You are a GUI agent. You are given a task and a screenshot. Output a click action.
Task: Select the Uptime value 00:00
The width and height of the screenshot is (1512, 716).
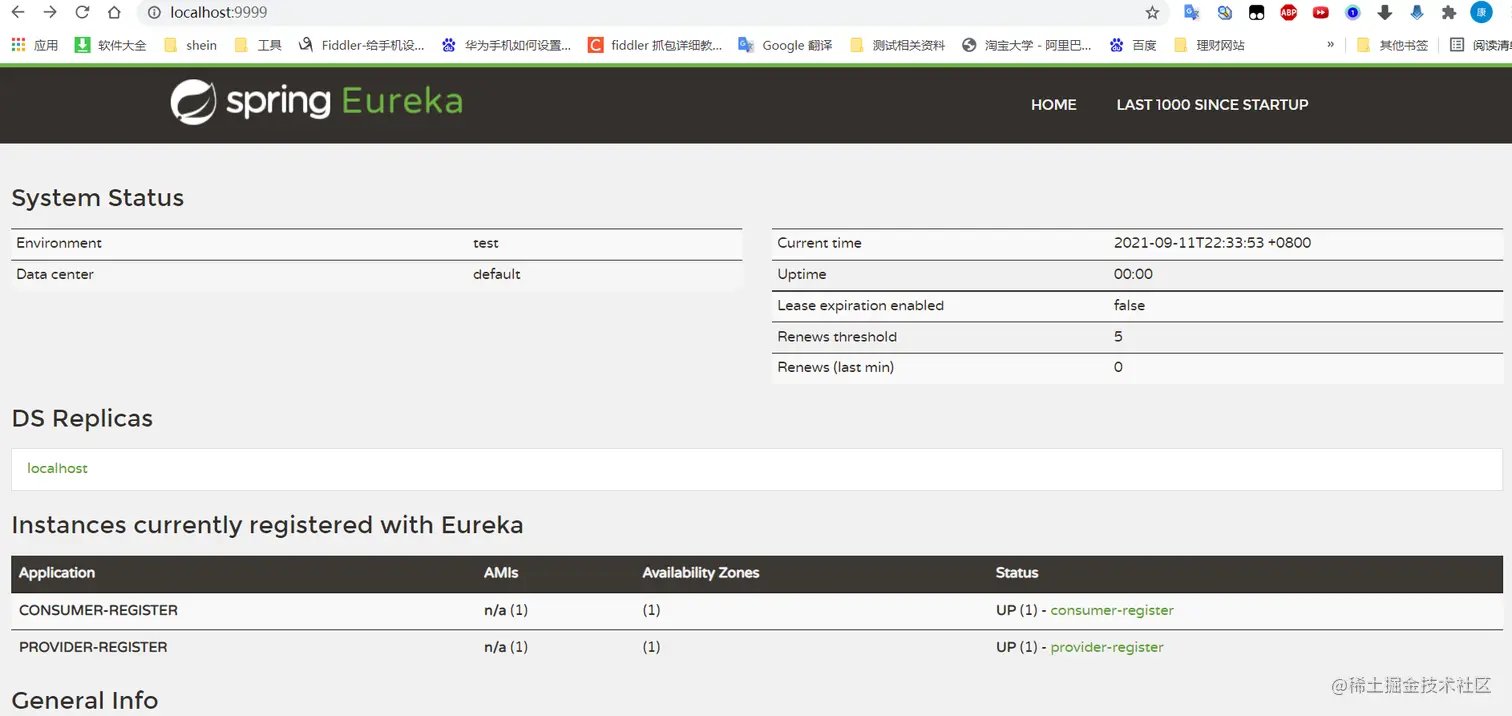(x=1133, y=274)
